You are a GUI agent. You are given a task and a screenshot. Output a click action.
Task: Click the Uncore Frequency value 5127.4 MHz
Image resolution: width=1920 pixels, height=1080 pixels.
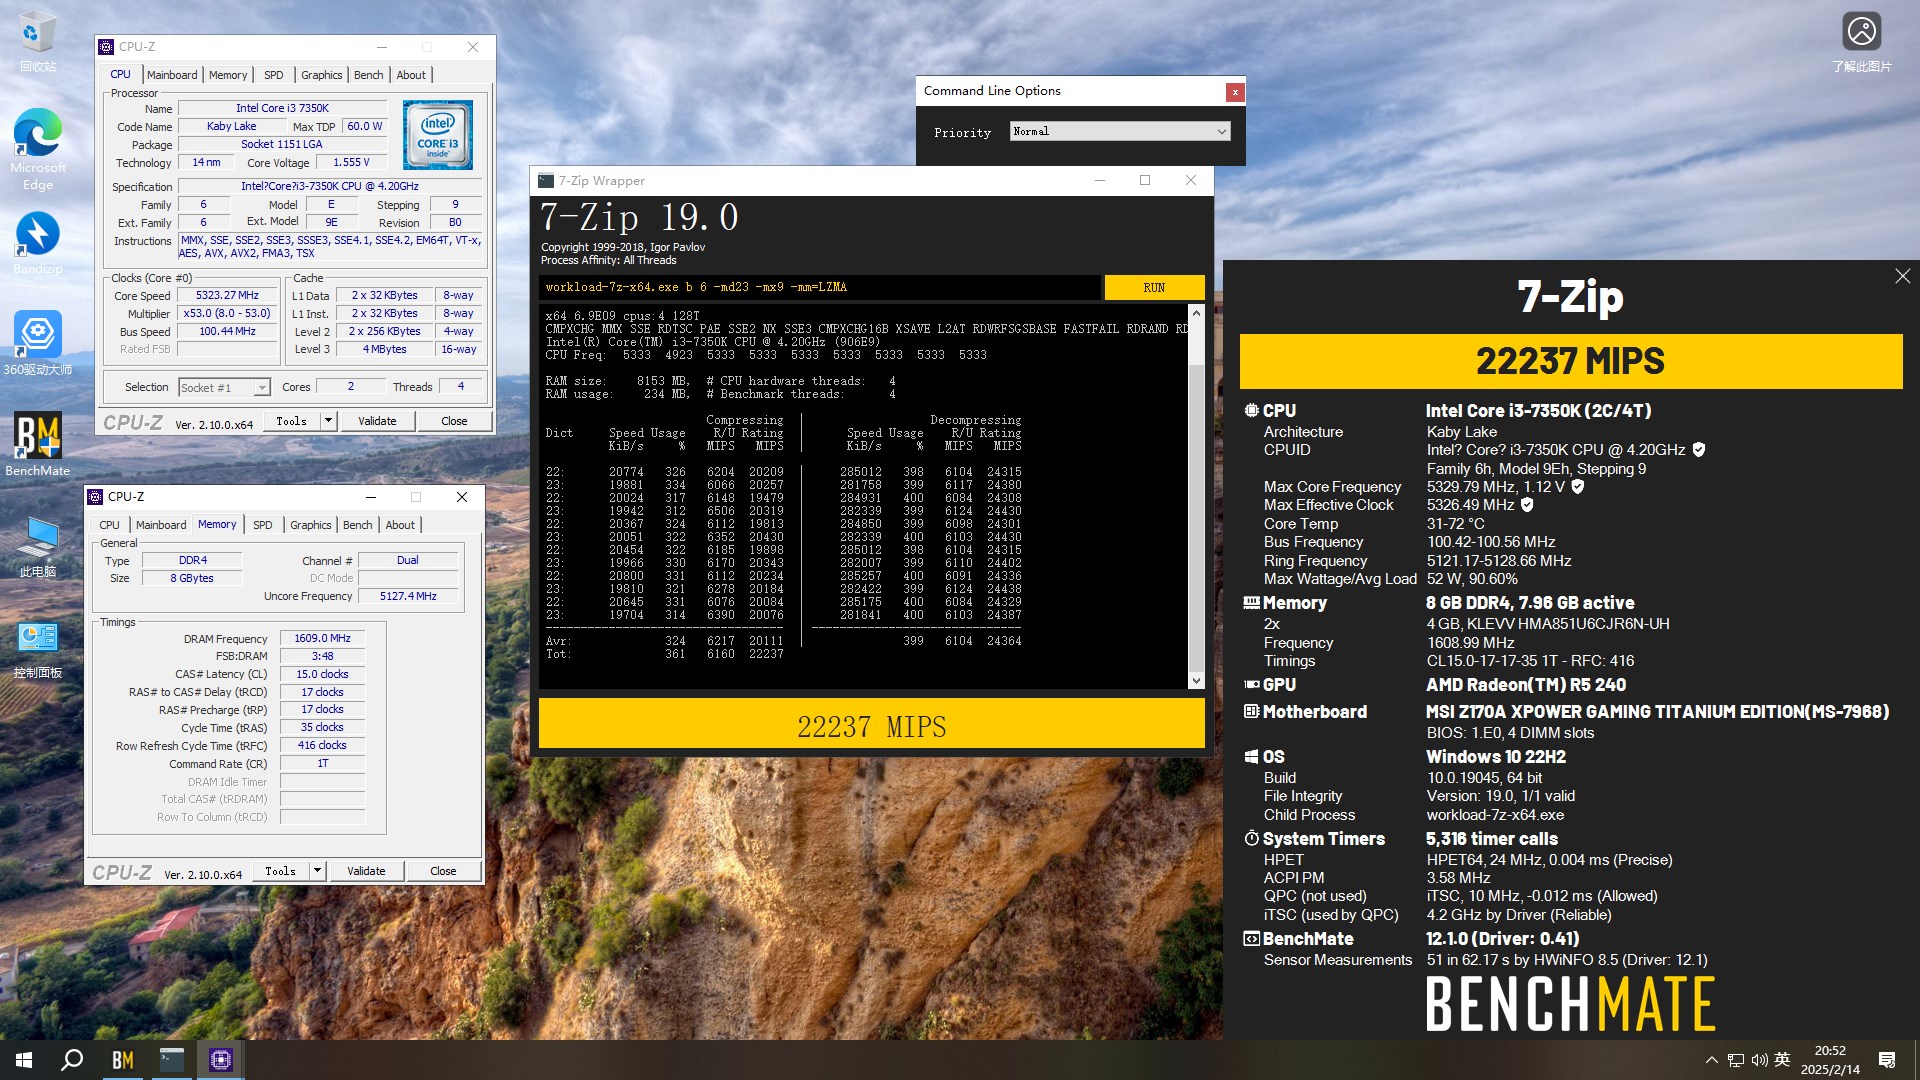tap(408, 596)
